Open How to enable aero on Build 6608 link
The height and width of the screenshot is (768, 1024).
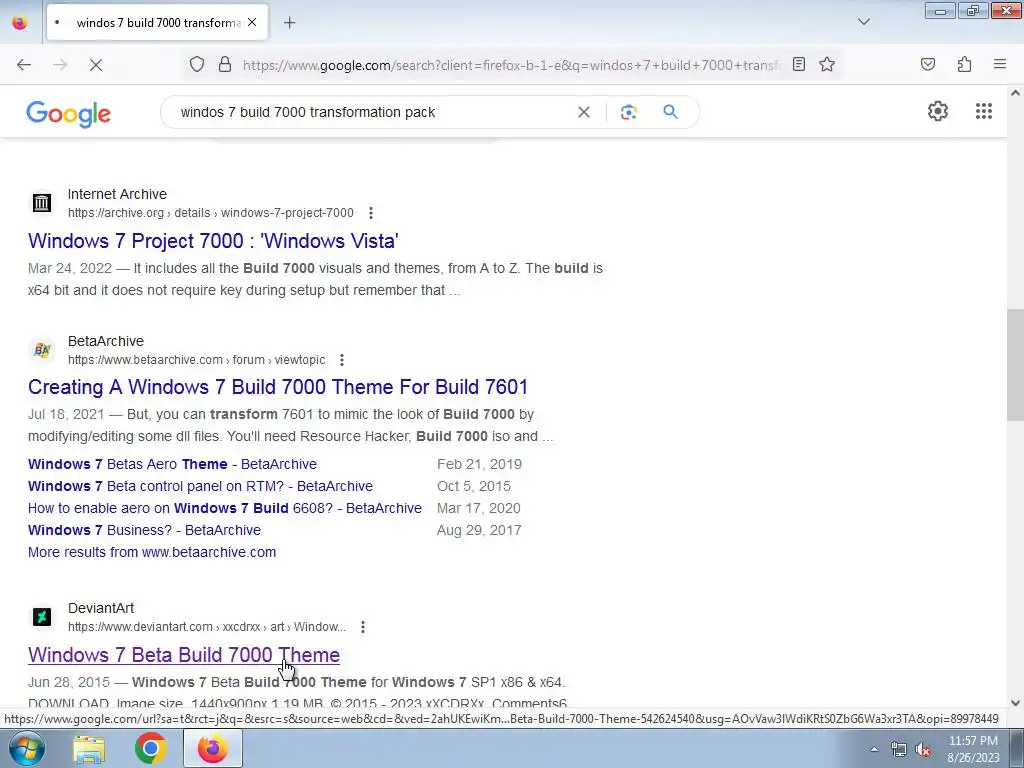225,508
